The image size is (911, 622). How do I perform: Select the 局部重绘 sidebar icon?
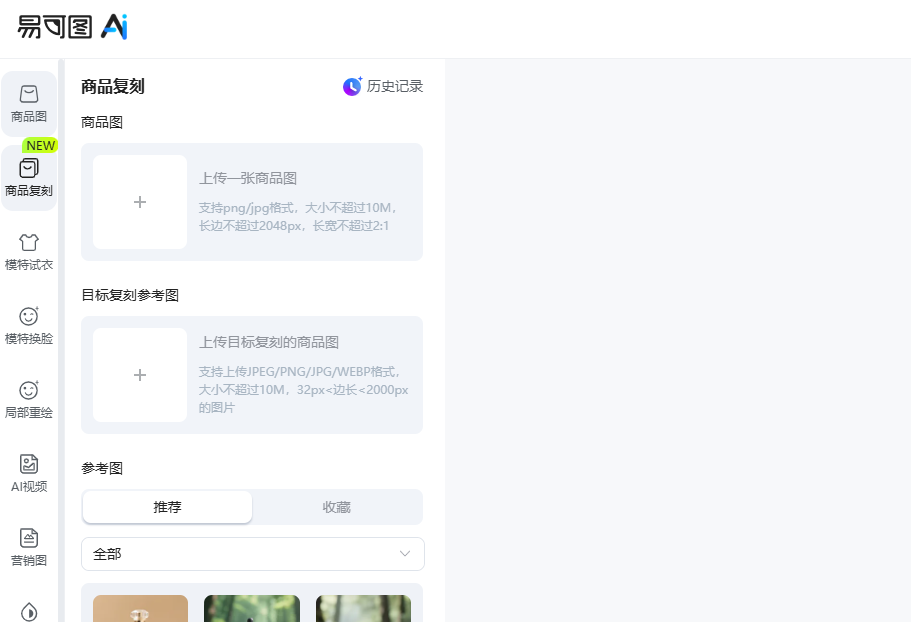[29, 390]
